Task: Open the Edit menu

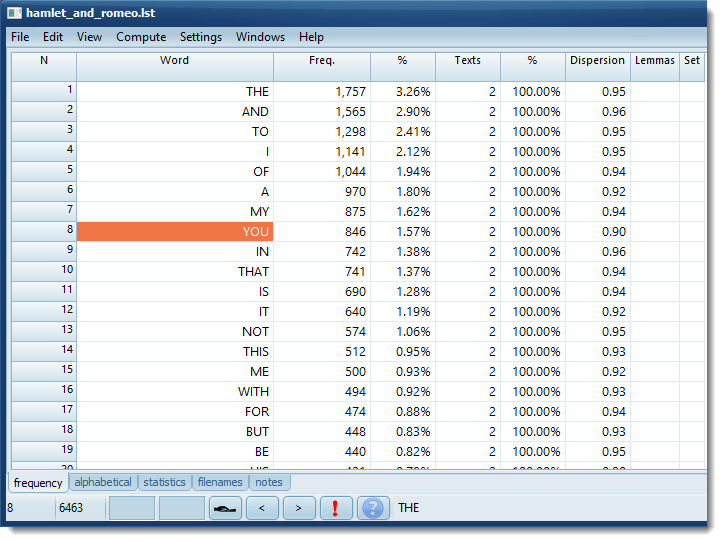Action: pyautogui.click(x=53, y=37)
